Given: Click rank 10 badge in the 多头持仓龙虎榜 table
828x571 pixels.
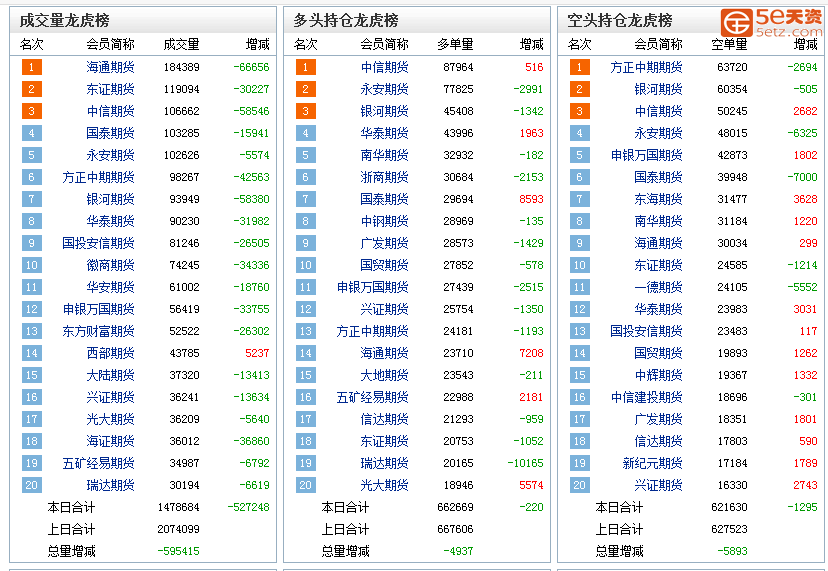Looking at the screenshot, I should click(x=306, y=265).
